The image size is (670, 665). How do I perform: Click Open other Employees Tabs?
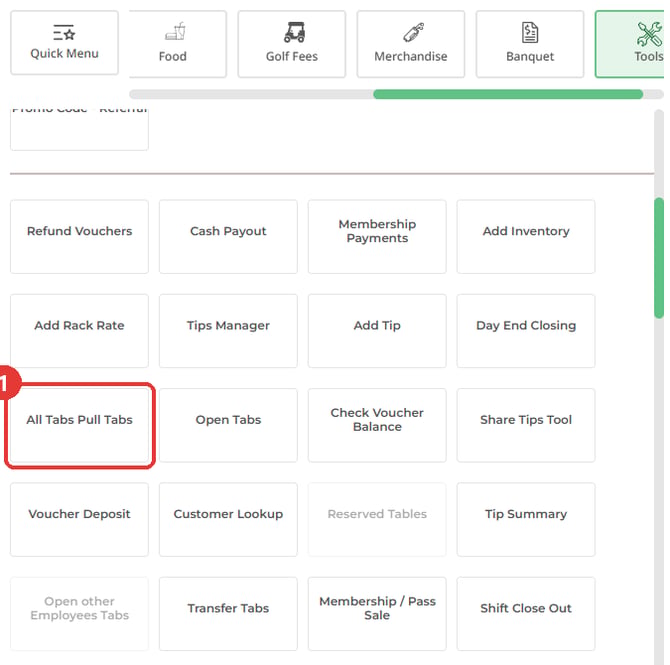coord(79,614)
